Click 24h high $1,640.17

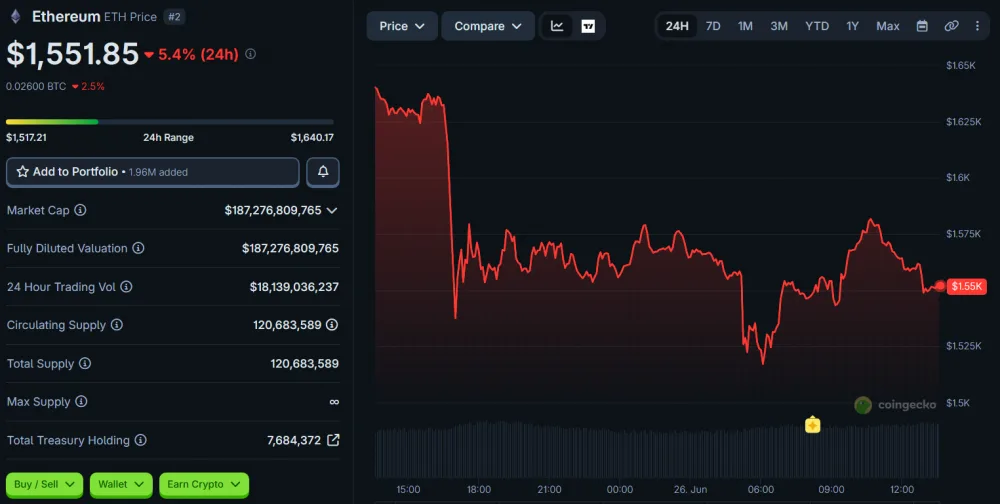click(x=312, y=137)
